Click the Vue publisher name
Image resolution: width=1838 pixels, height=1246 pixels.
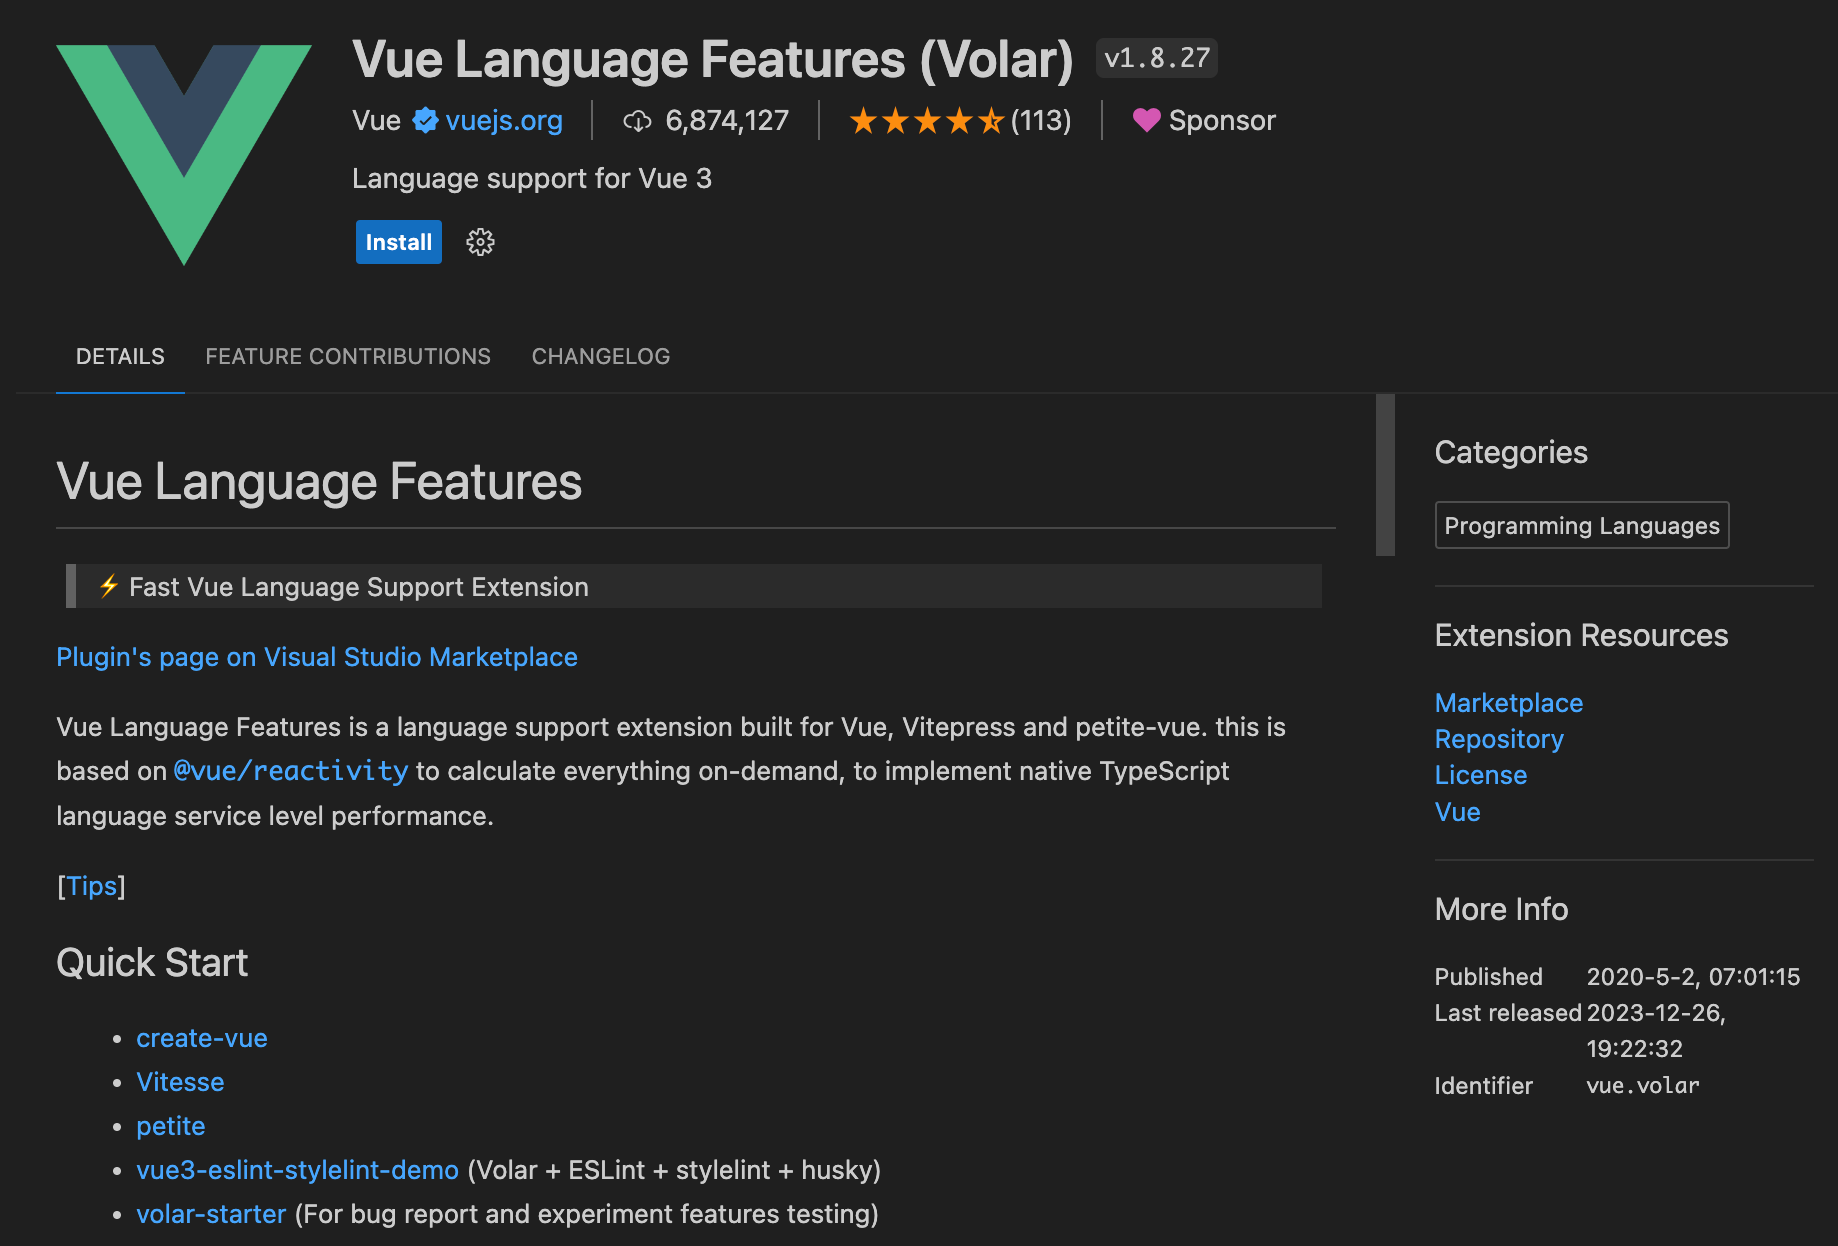(376, 120)
